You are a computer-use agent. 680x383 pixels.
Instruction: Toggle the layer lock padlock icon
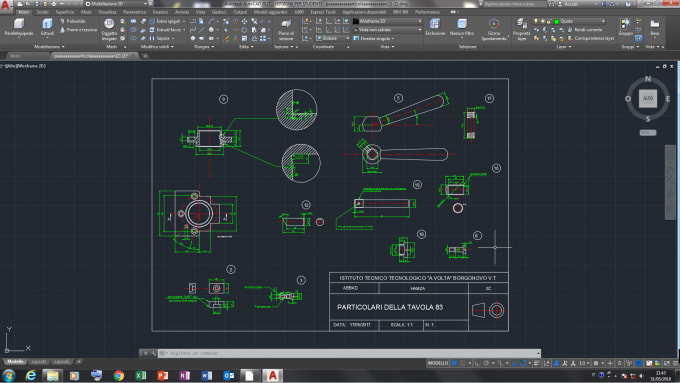[x=549, y=21]
